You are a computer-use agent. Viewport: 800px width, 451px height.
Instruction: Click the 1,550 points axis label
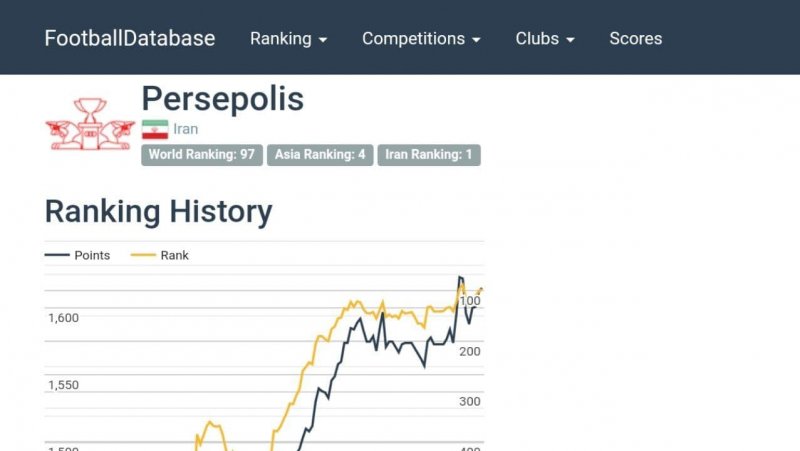tap(63, 385)
